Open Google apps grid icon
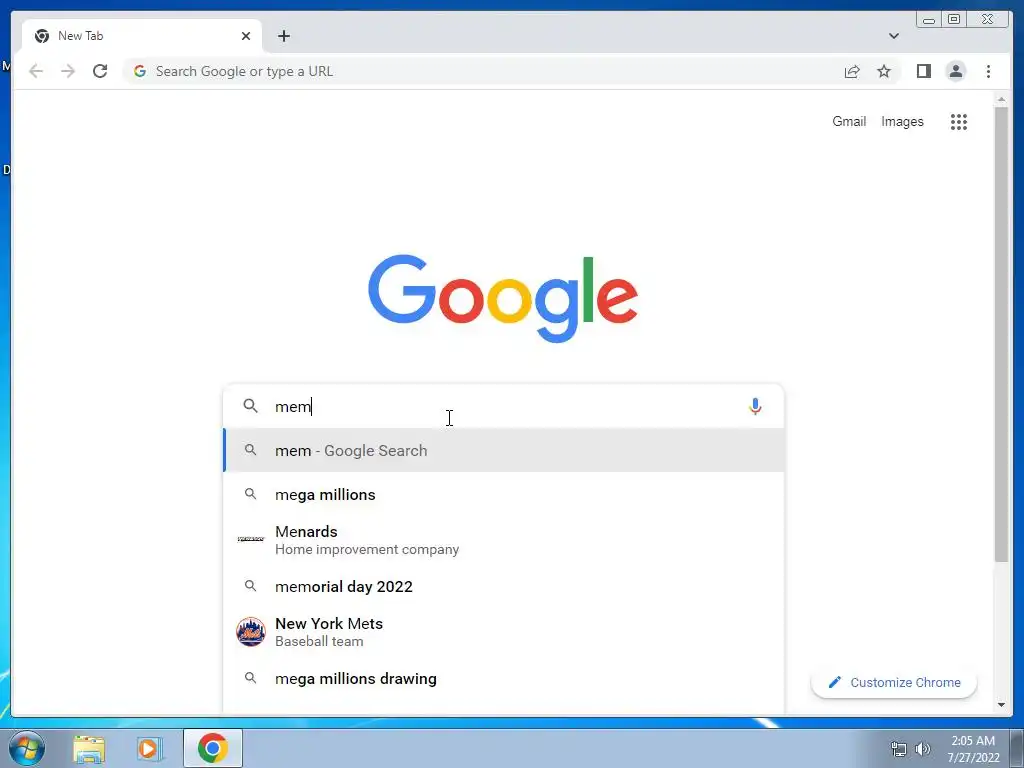1024x768 pixels. tap(958, 121)
